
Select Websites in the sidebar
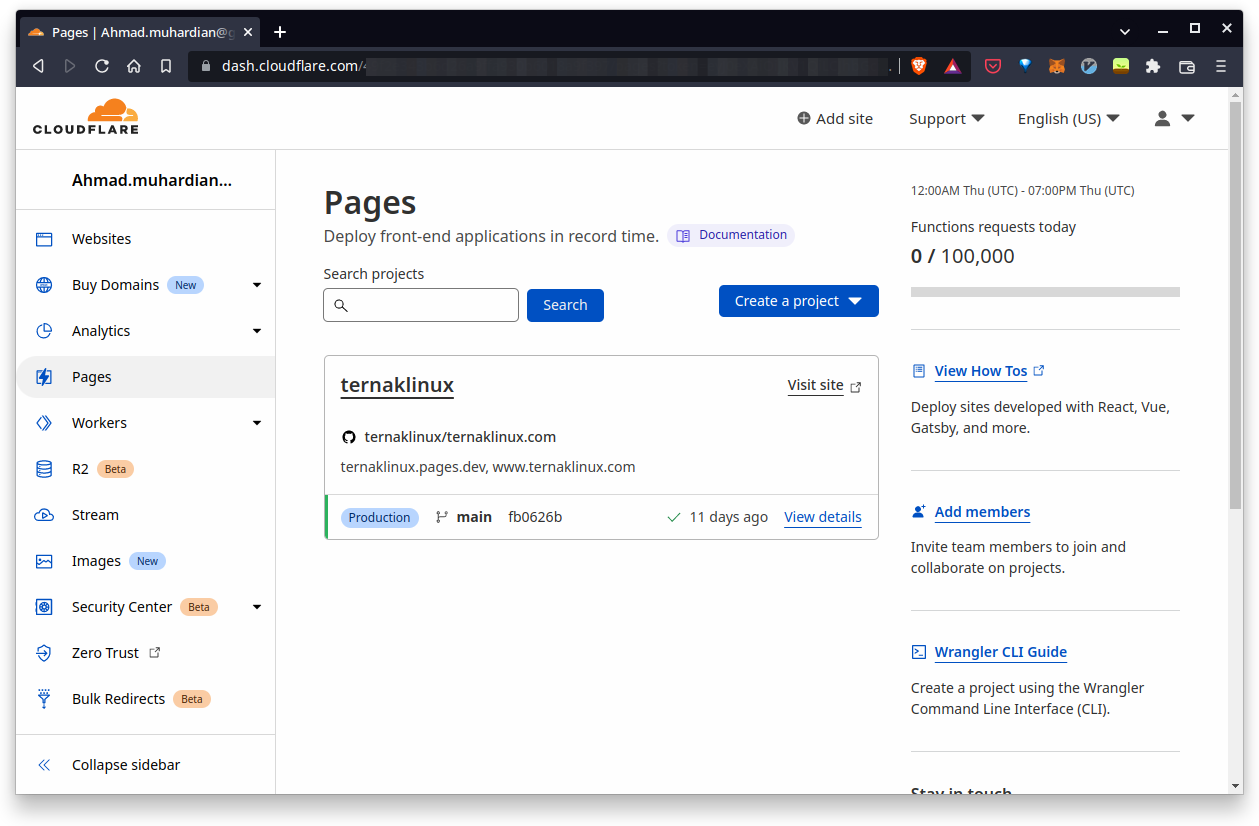pyautogui.click(x=101, y=238)
